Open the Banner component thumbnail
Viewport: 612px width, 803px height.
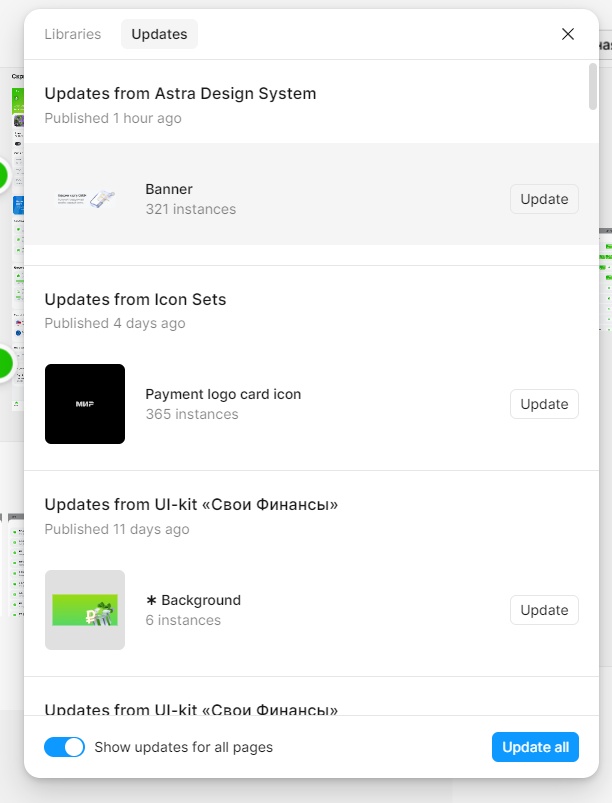pos(85,199)
